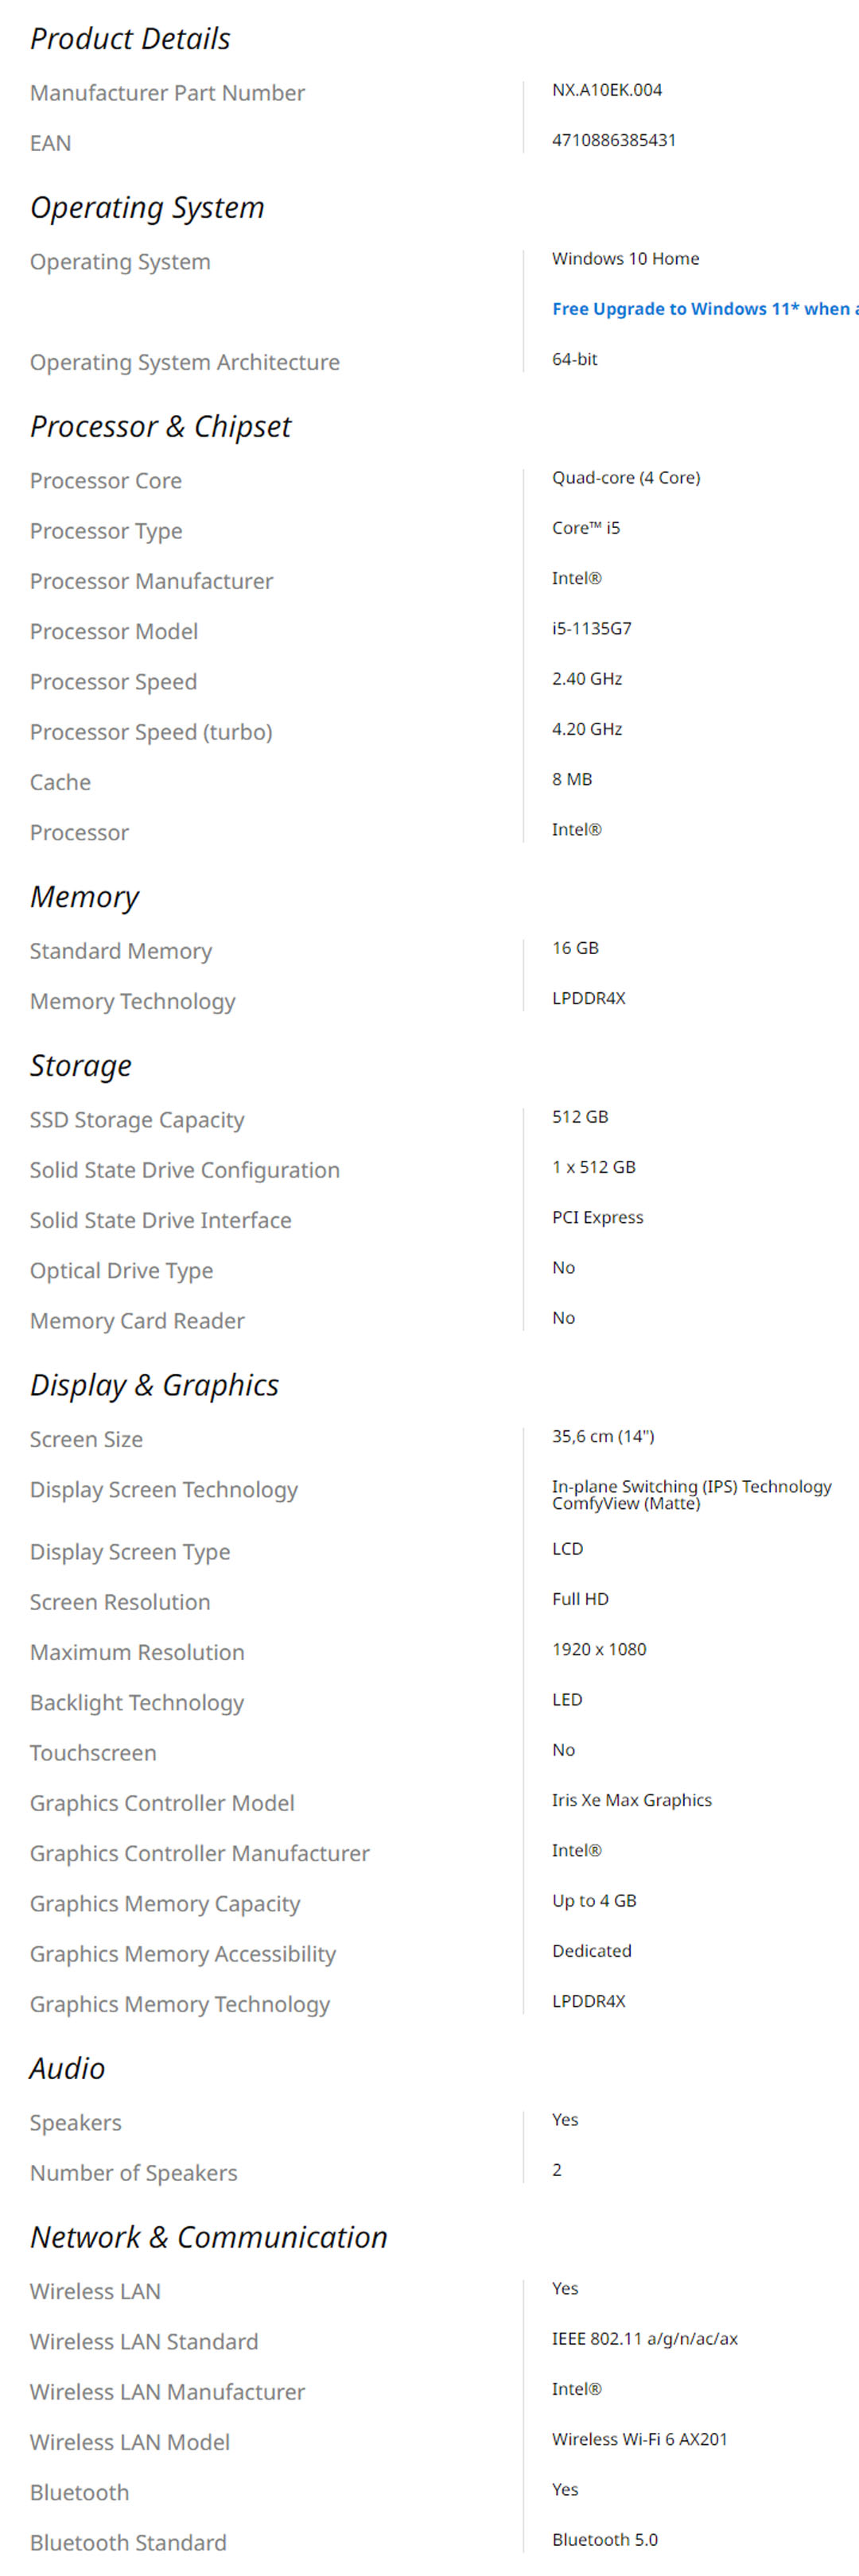The image size is (859, 2576).
Task: Click the part number NX.A10EK.004
Action: 607,90
